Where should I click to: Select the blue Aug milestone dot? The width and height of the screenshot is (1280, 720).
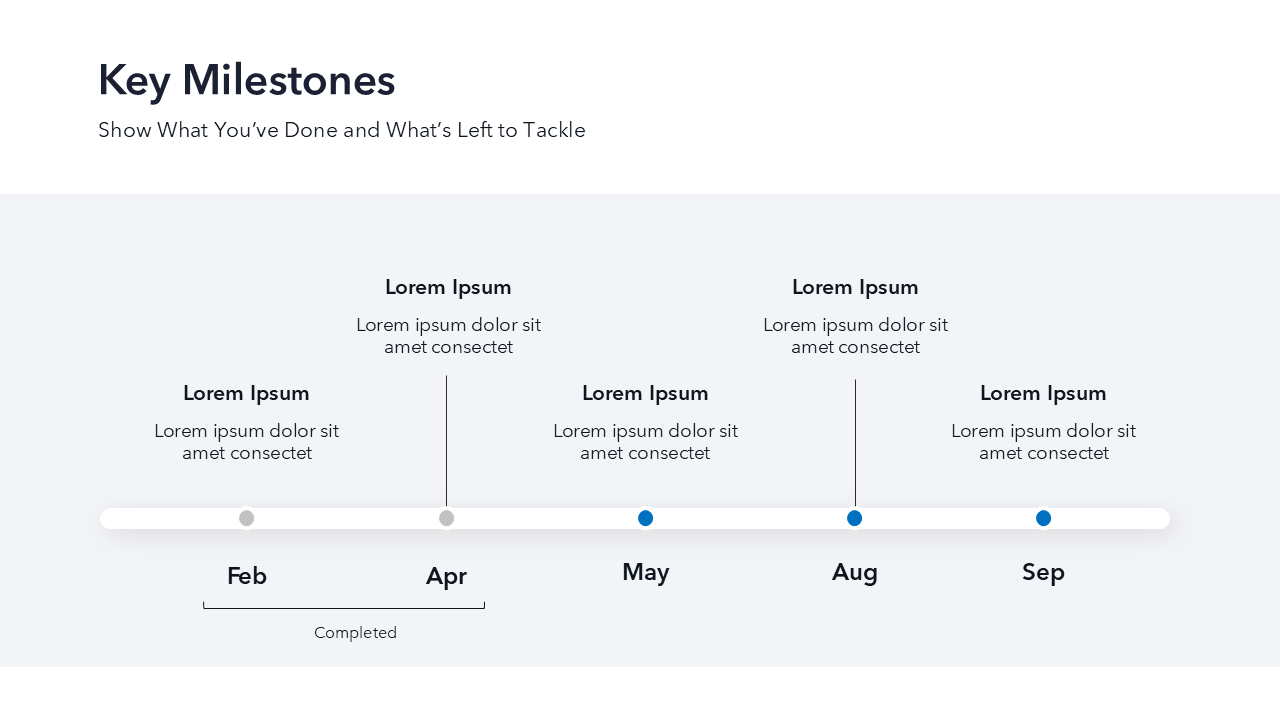tap(854, 518)
